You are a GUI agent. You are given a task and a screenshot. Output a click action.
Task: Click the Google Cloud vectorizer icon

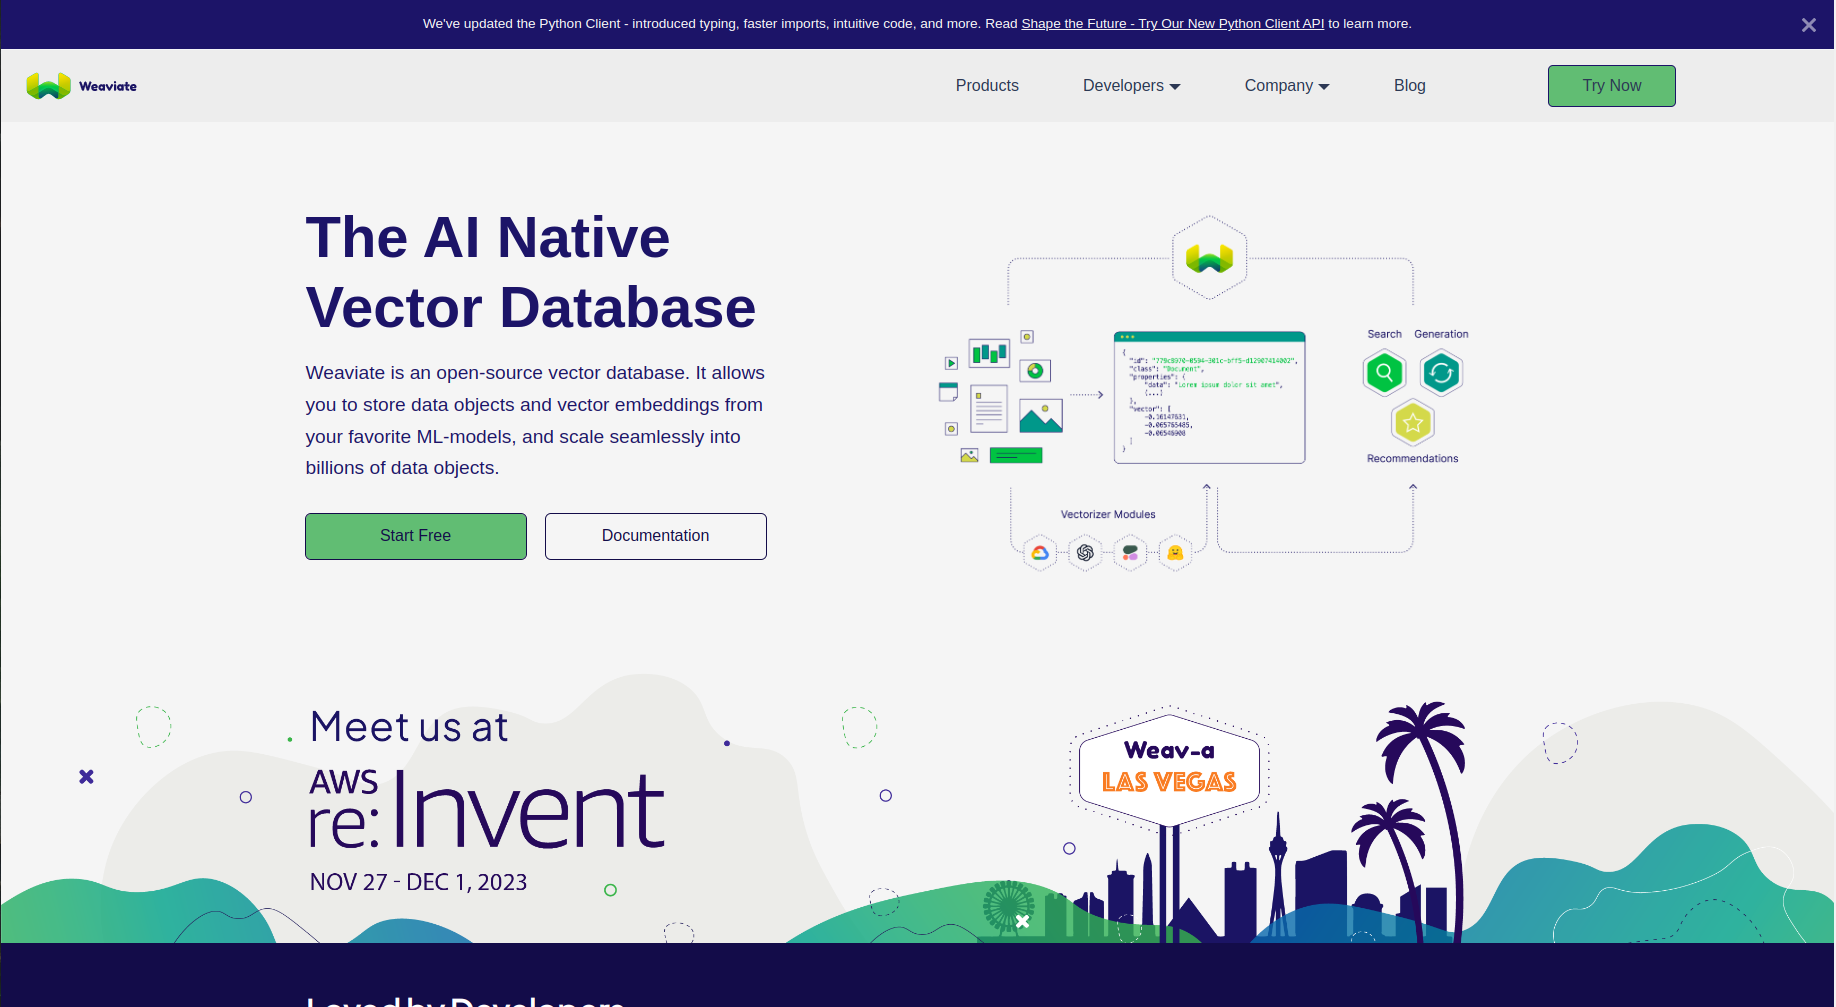tap(1040, 553)
